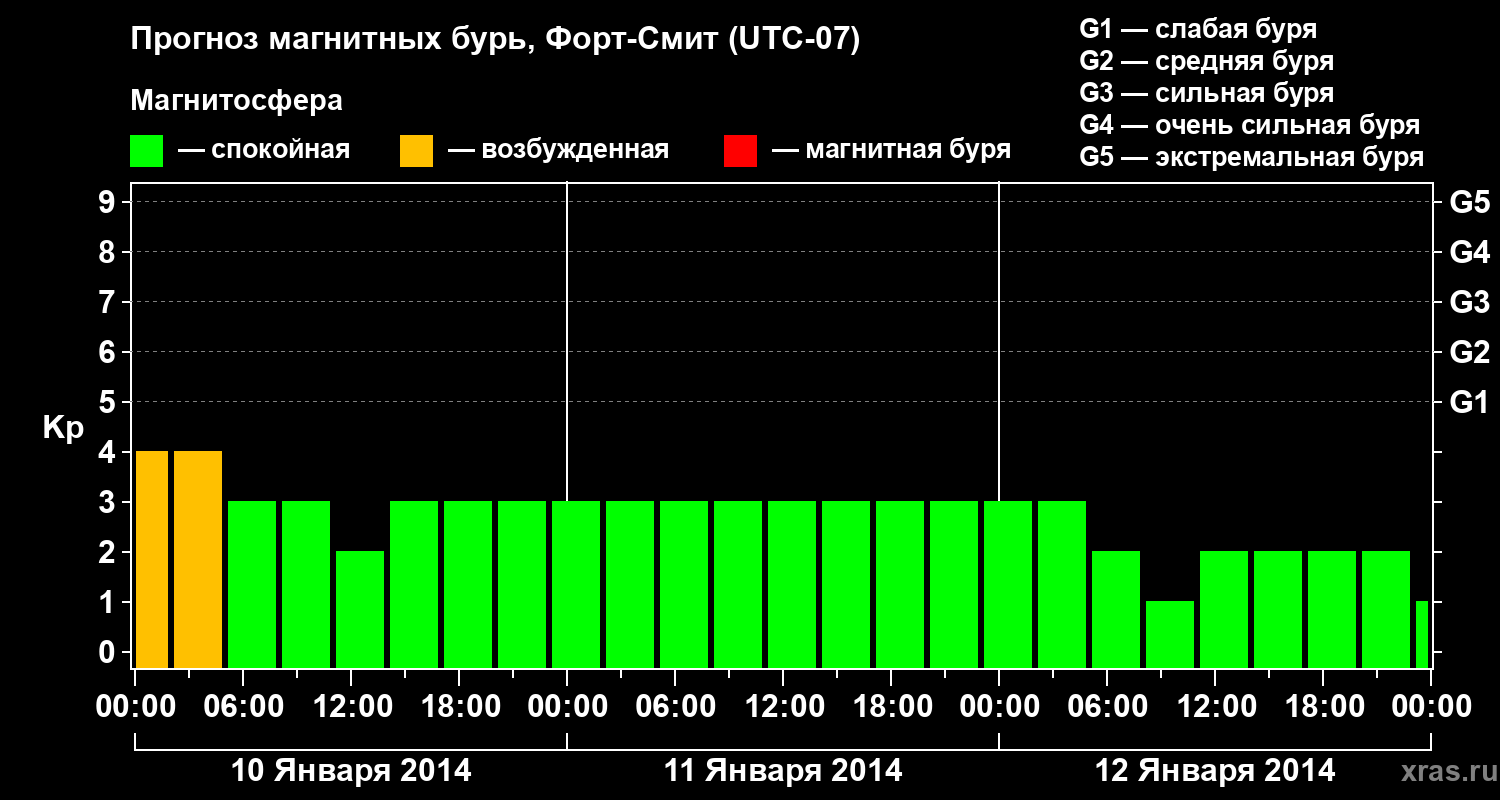Click the green bar at 12:00, 11 January

[x=792, y=585]
